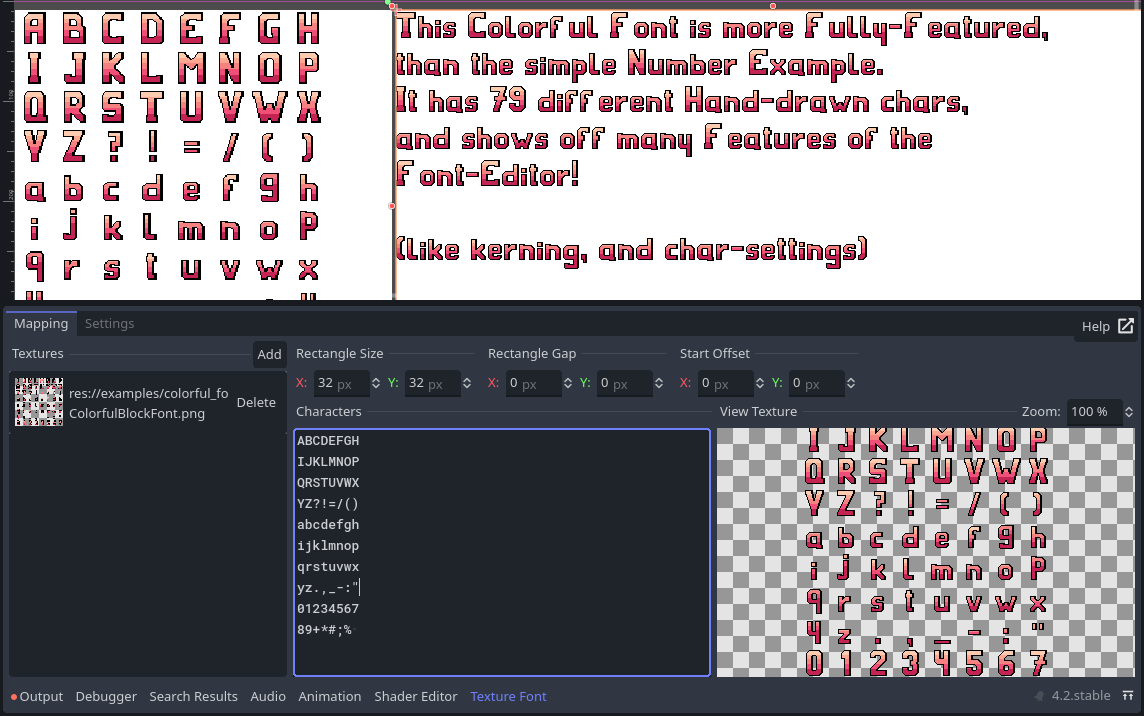Open the Shader Editor panel
1144x716 pixels.
416,696
